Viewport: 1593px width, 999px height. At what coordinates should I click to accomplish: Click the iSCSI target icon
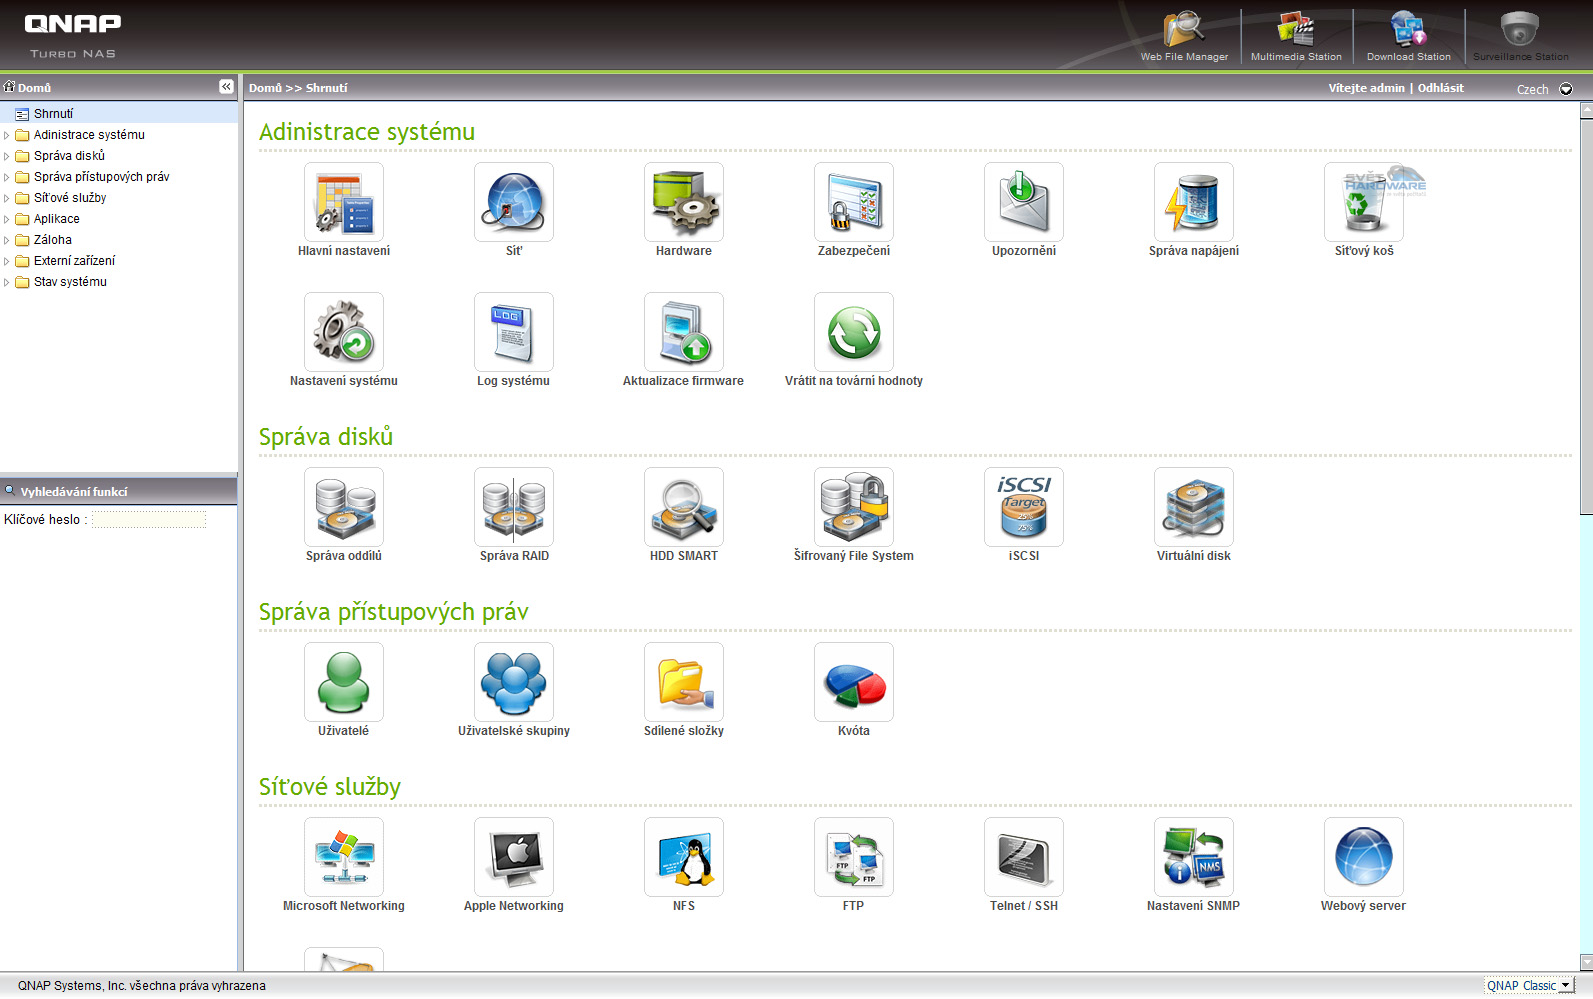[1023, 508]
